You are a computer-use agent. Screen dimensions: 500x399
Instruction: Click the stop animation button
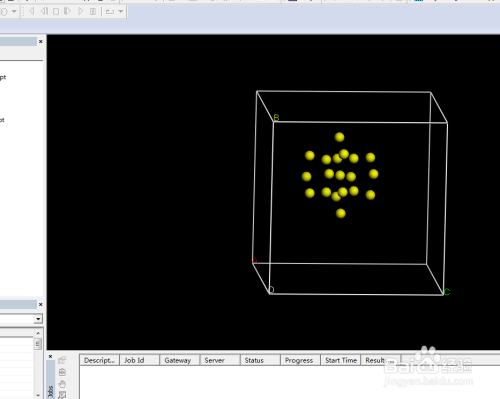[x=56, y=11]
